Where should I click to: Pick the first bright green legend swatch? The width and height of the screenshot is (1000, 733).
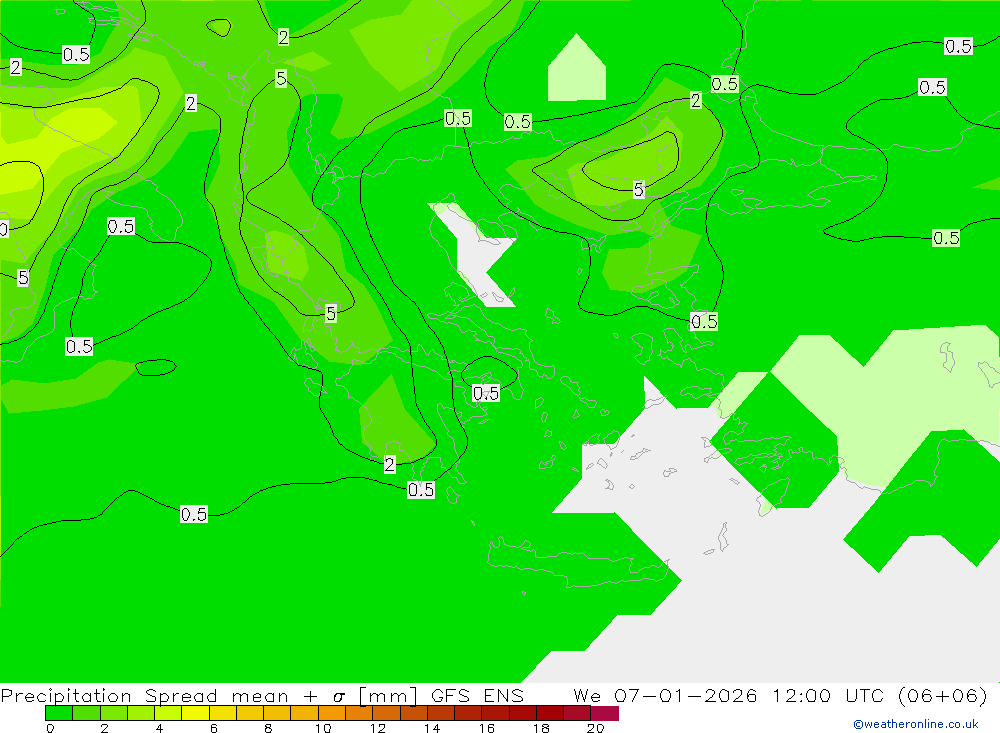[59, 713]
